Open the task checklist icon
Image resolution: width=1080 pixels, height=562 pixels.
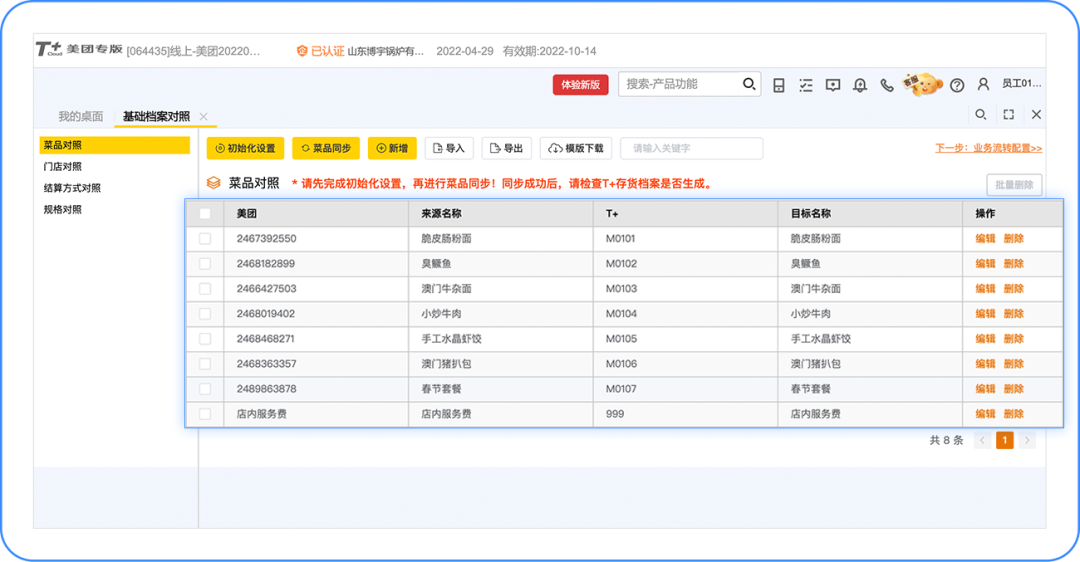tap(806, 85)
